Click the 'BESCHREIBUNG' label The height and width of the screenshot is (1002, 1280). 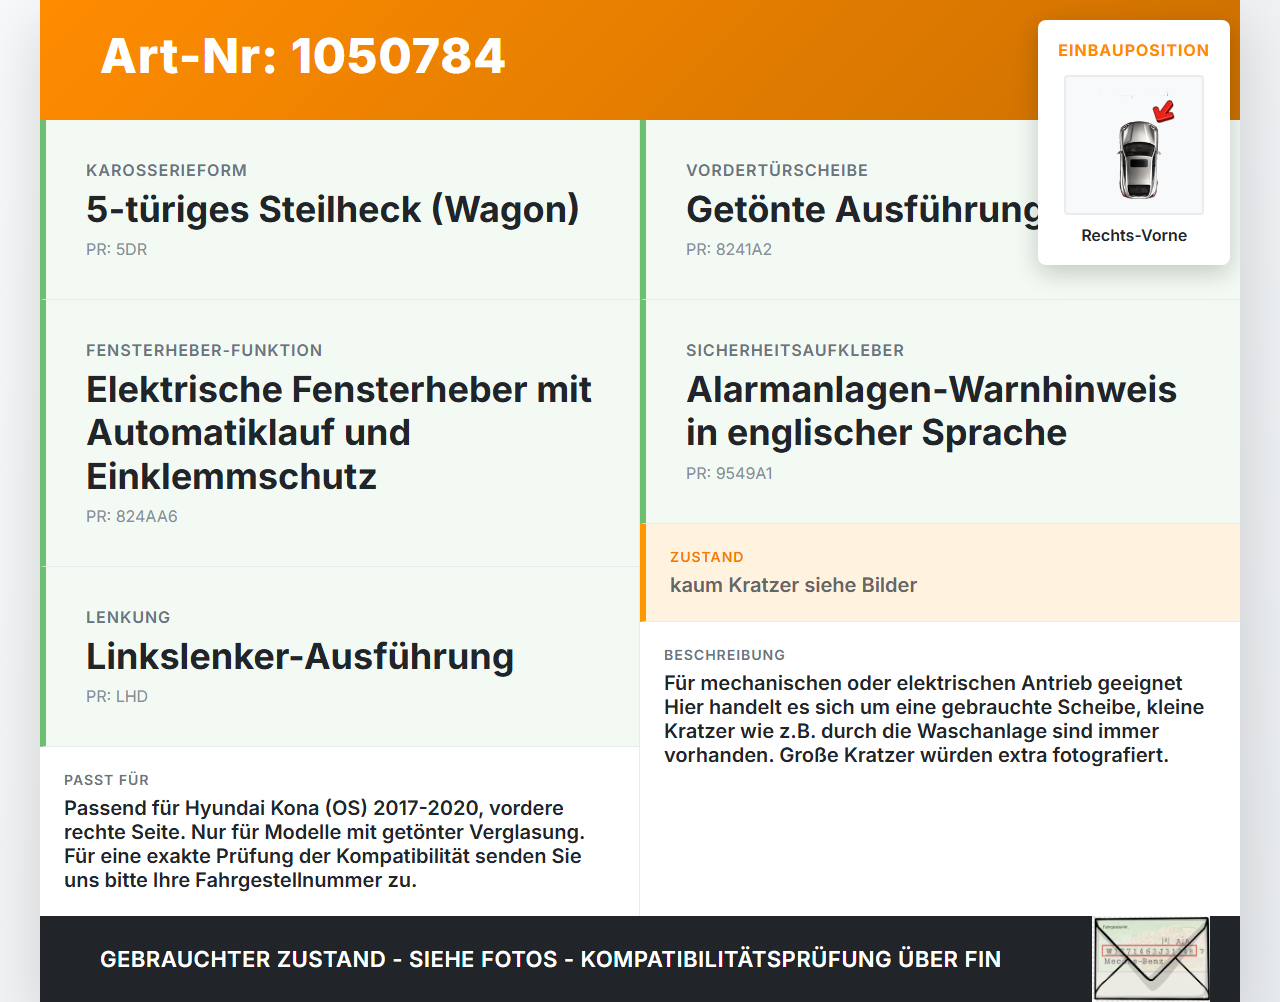point(725,655)
